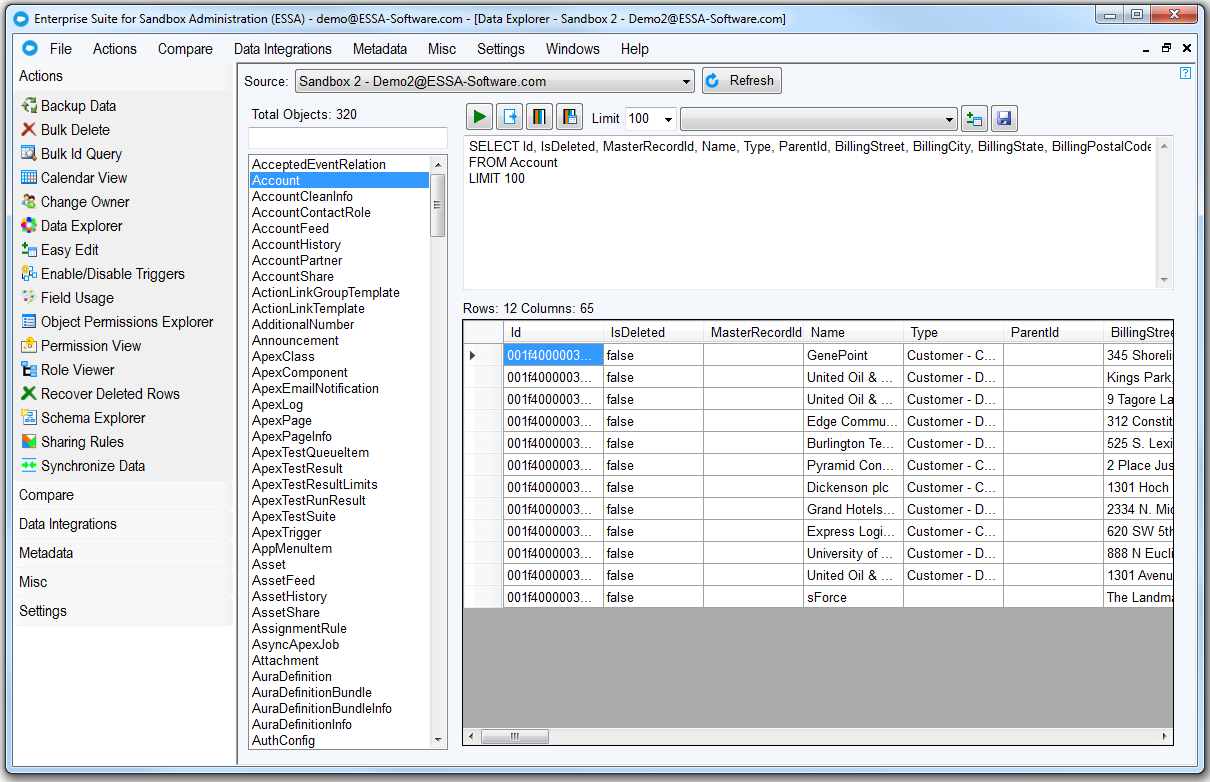Run the query with the green play button

tap(479, 118)
